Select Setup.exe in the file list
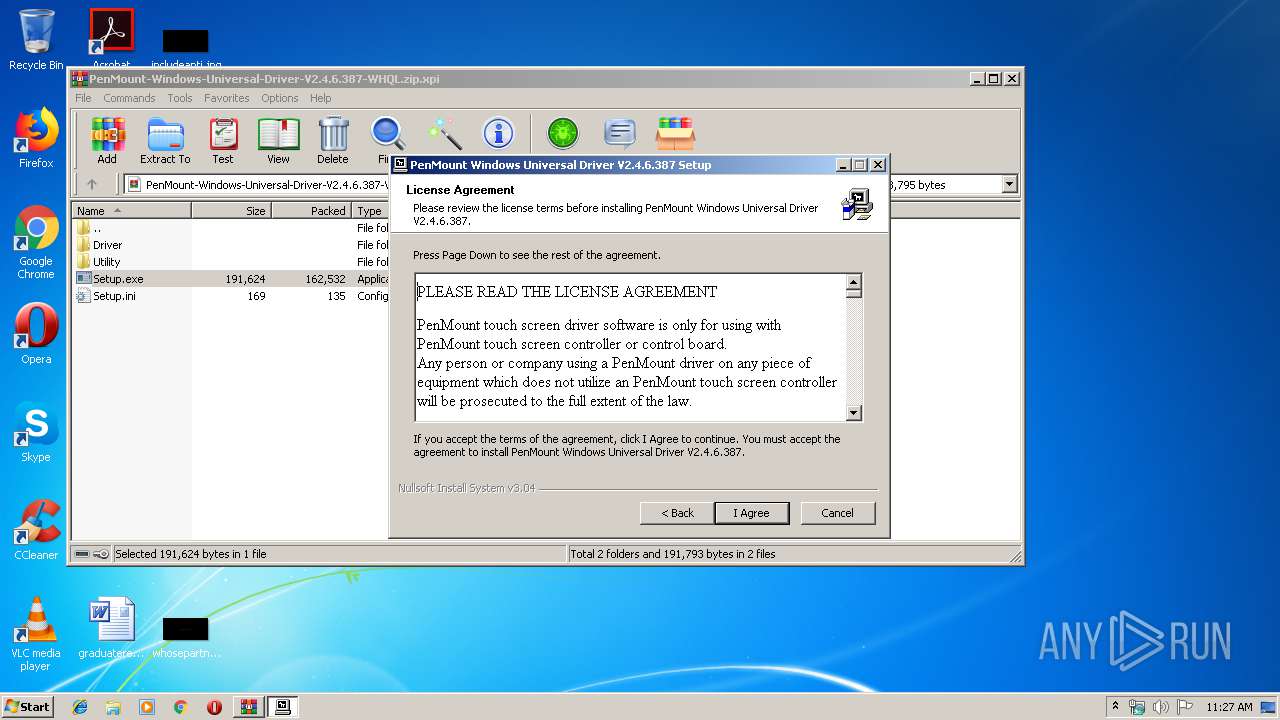This screenshot has width=1280, height=720. 118,279
